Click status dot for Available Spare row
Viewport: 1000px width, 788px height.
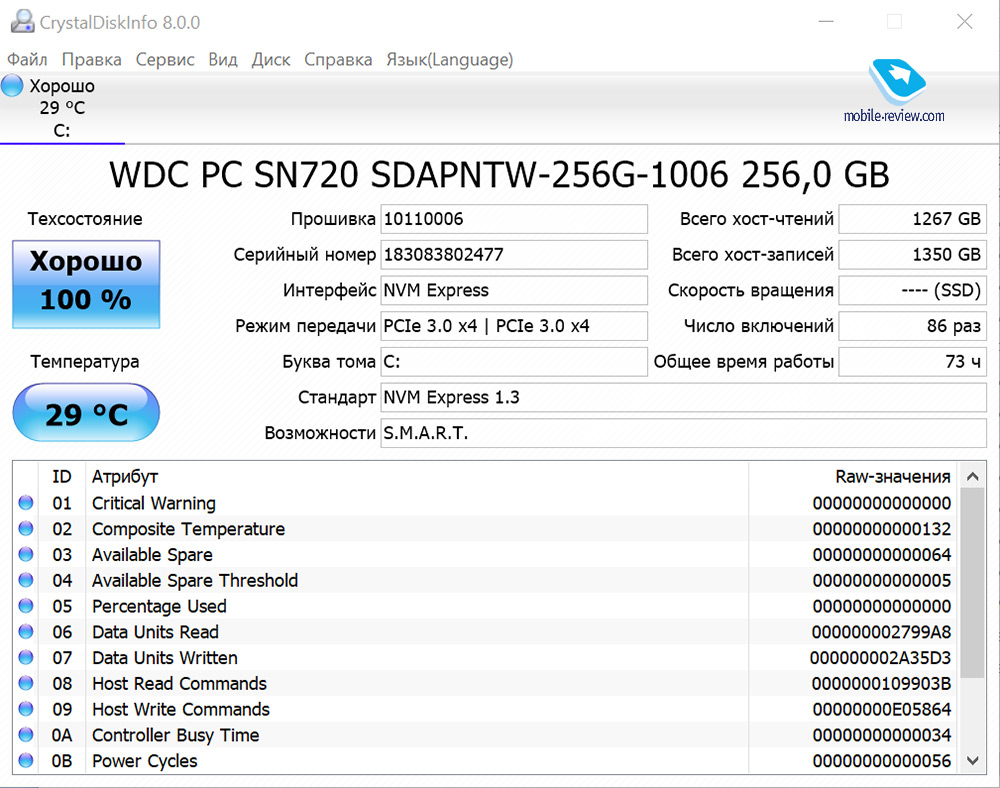(x=26, y=554)
